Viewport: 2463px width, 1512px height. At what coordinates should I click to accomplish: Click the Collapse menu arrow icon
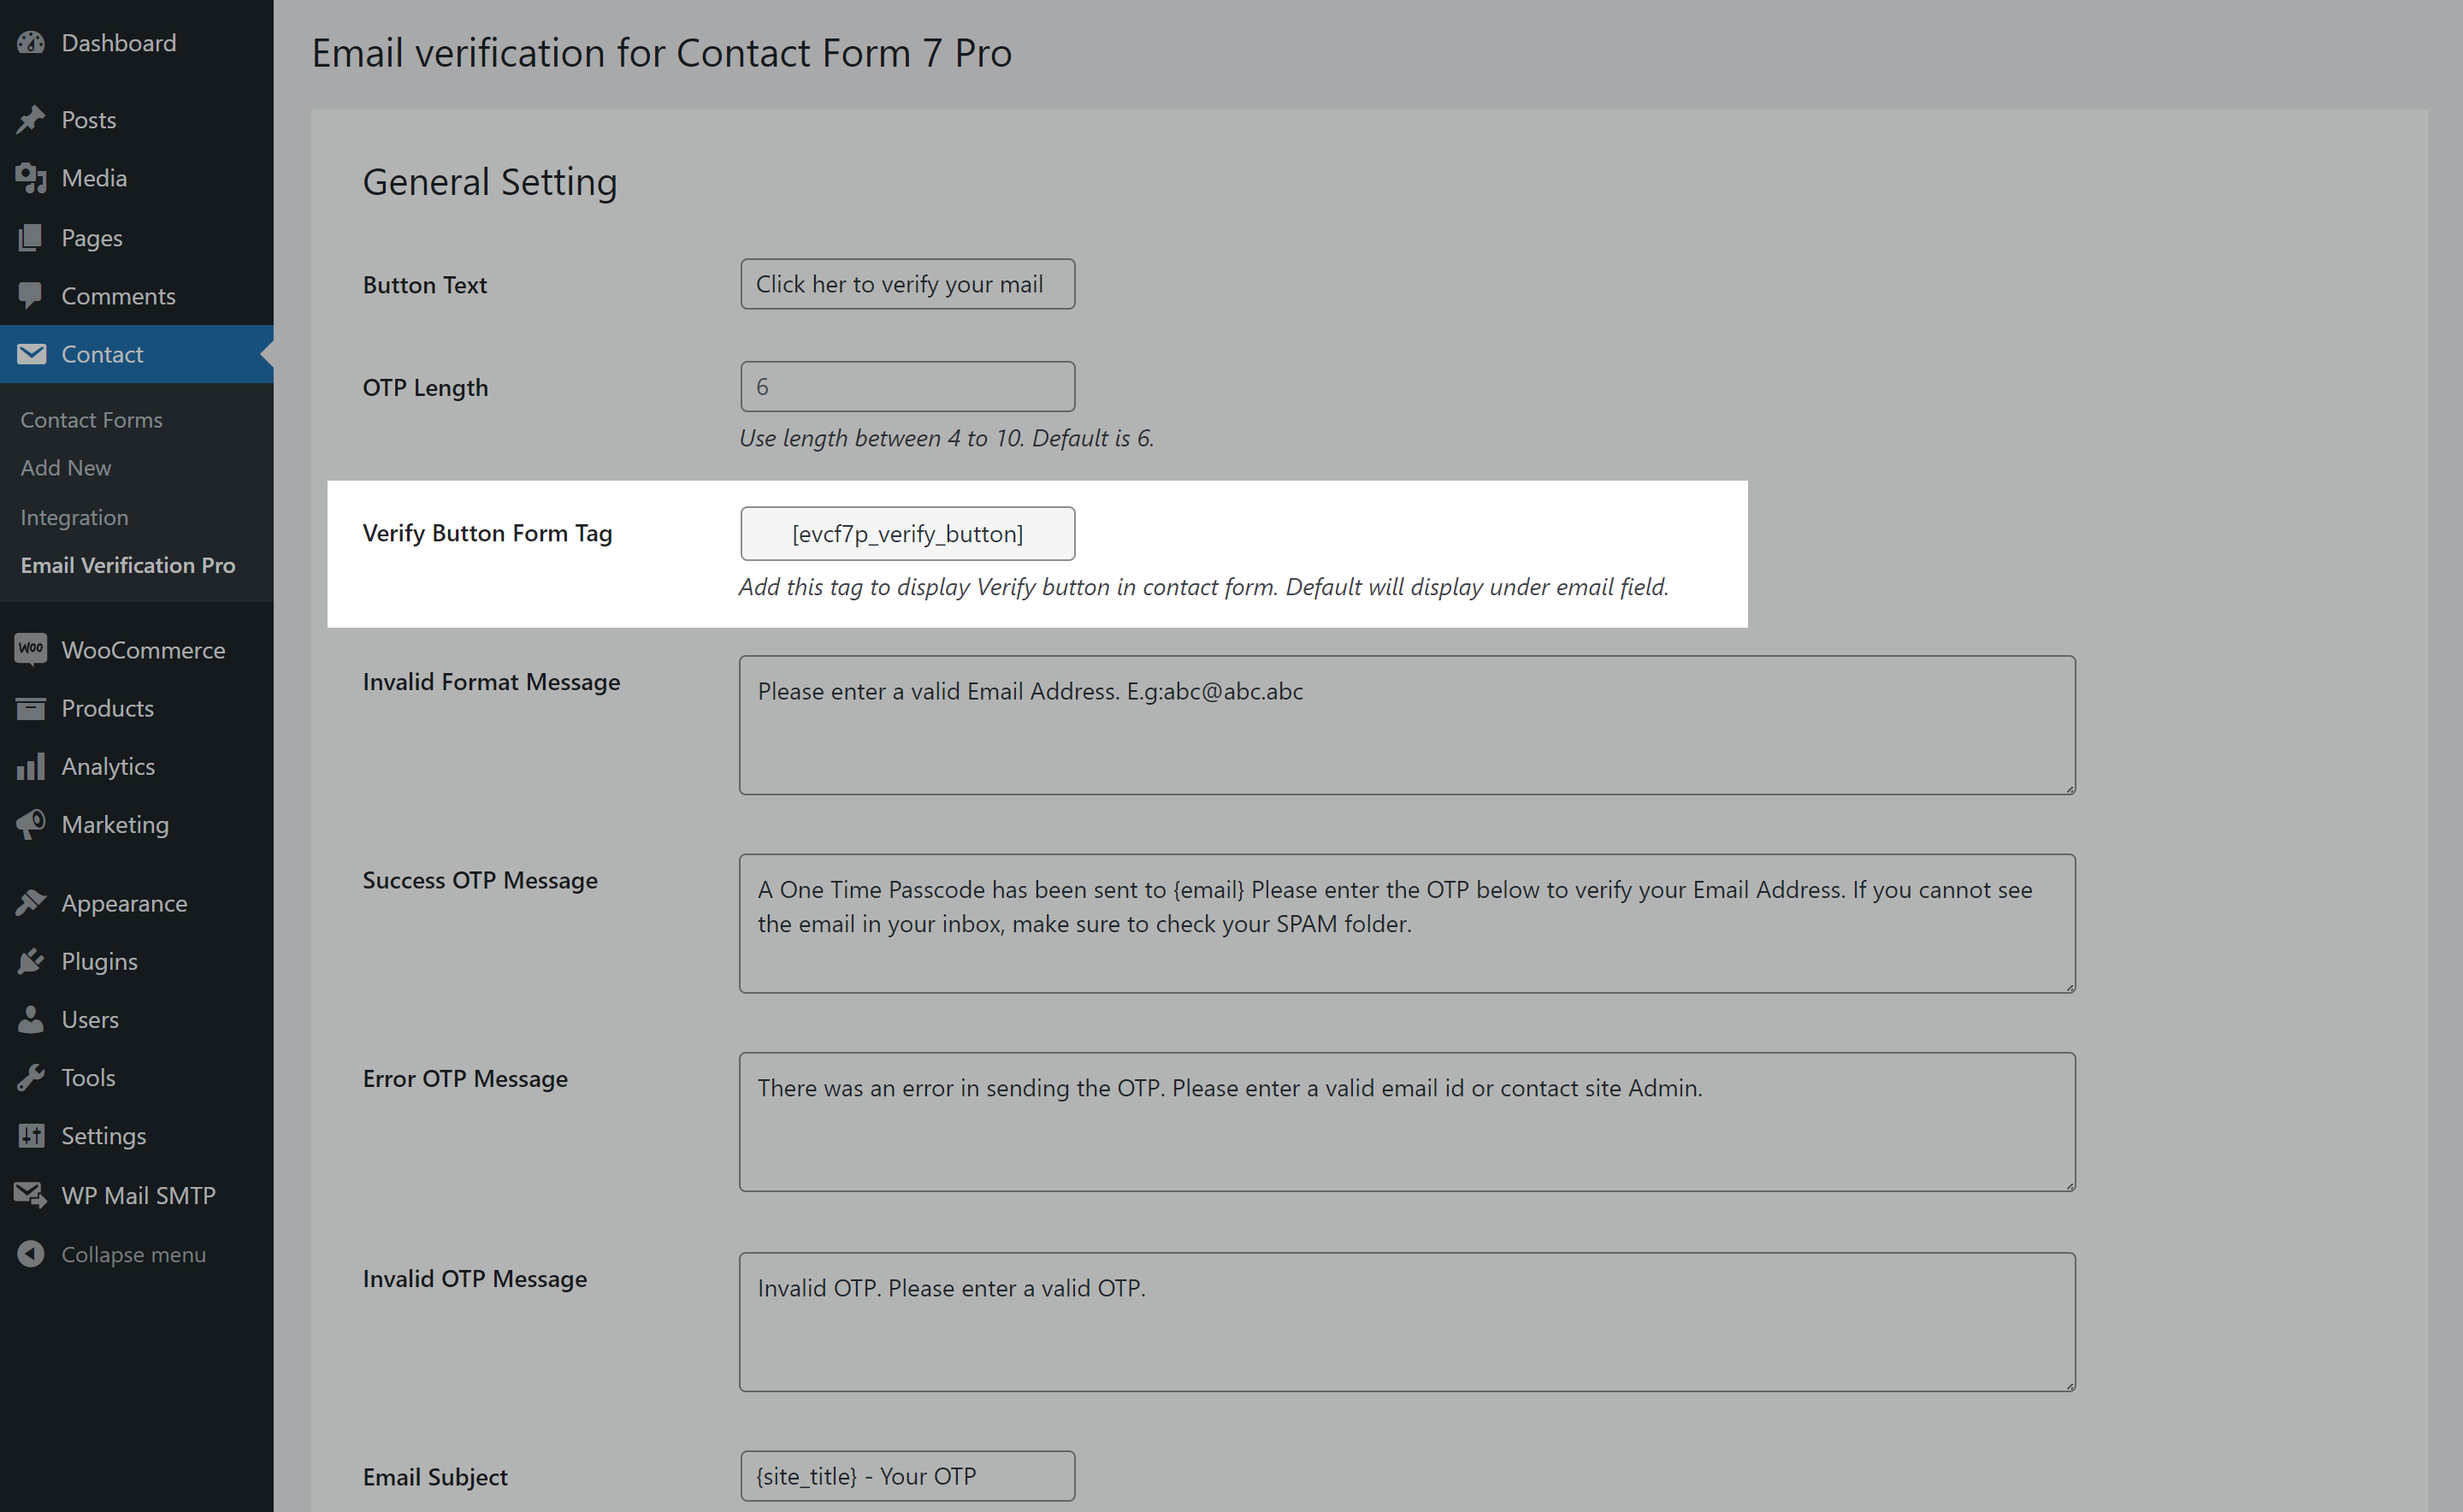(x=31, y=1254)
